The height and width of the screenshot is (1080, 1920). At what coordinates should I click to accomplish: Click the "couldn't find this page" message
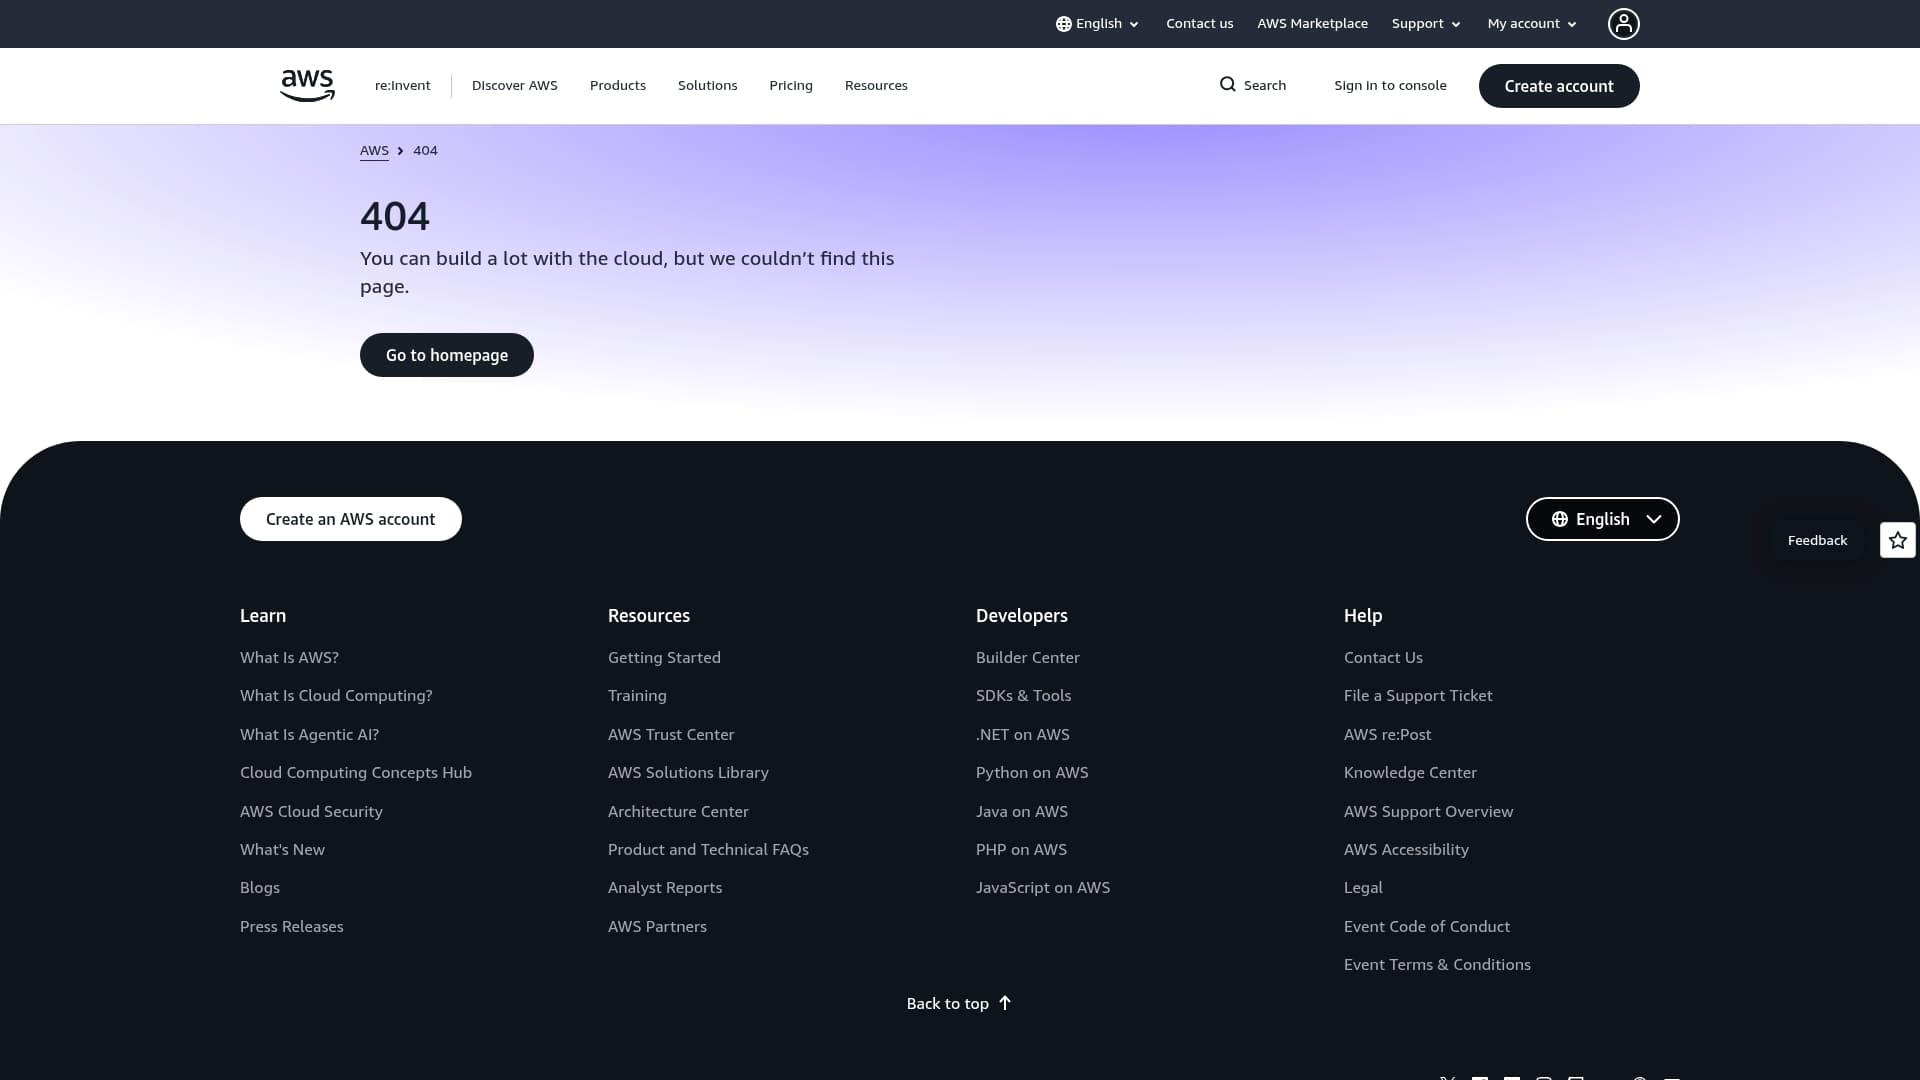tap(627, 272)
